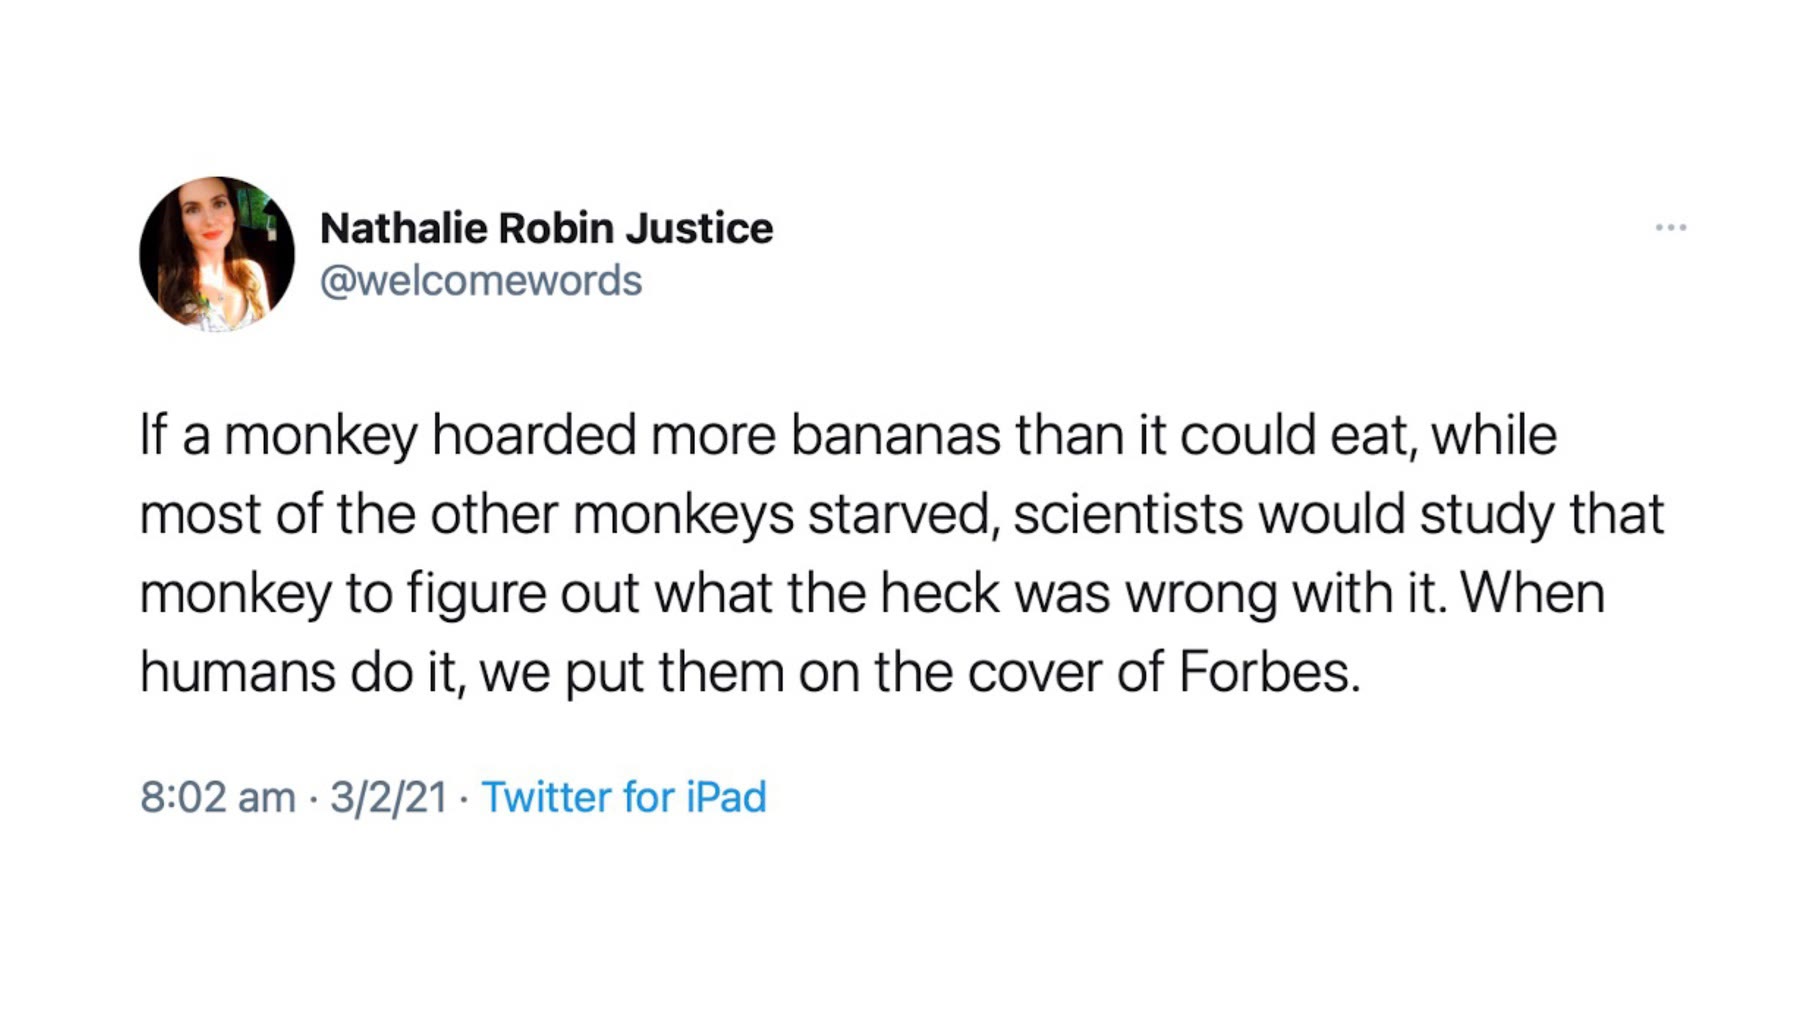
Task: Click the 3/2/21 tweet date
Action: coord(388,797)
